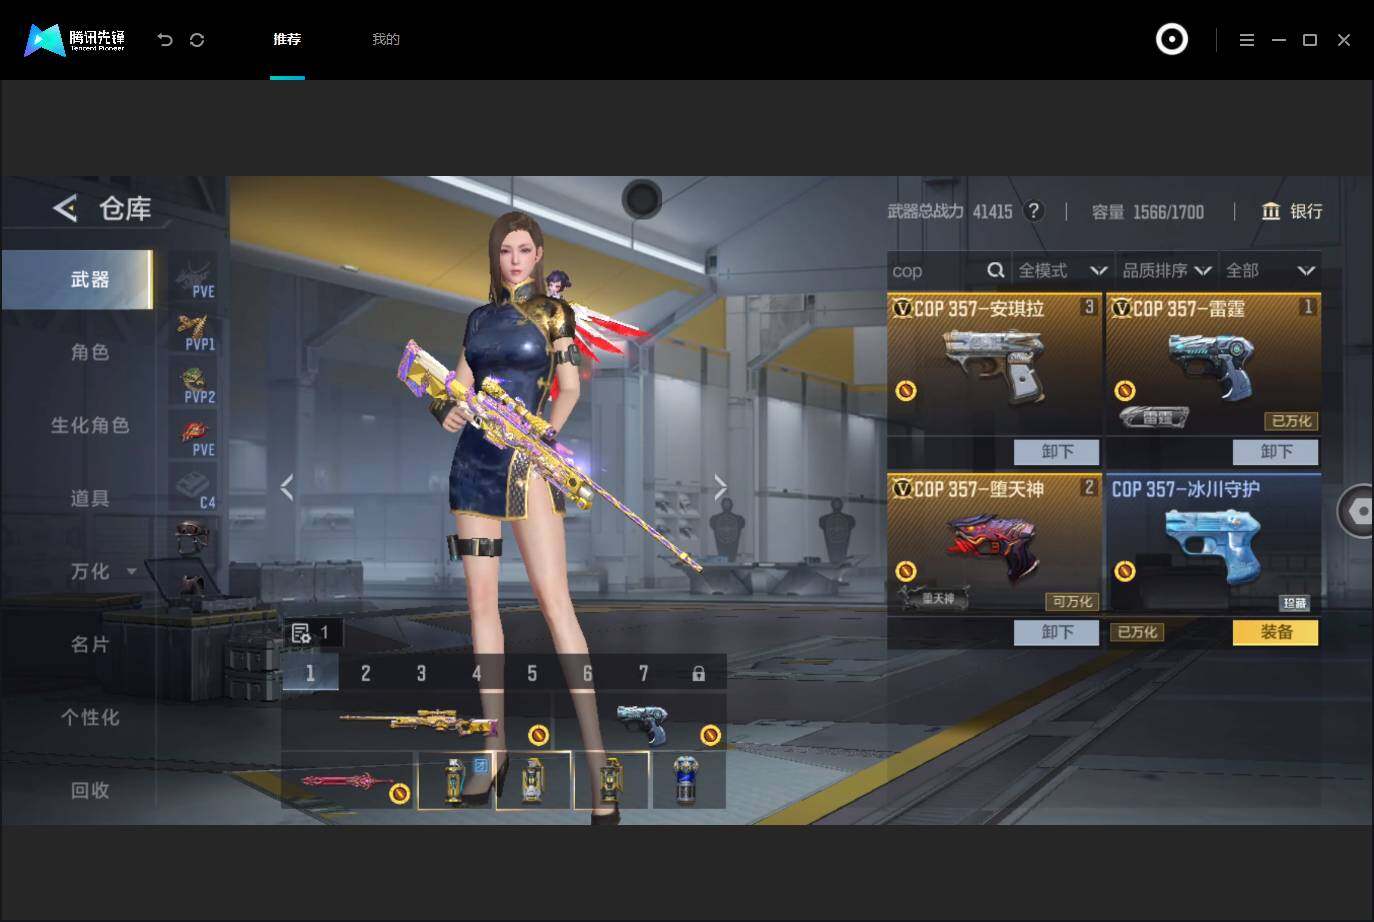
Task: Expand the 万化 sidebar entry
Action: point(102,571)
